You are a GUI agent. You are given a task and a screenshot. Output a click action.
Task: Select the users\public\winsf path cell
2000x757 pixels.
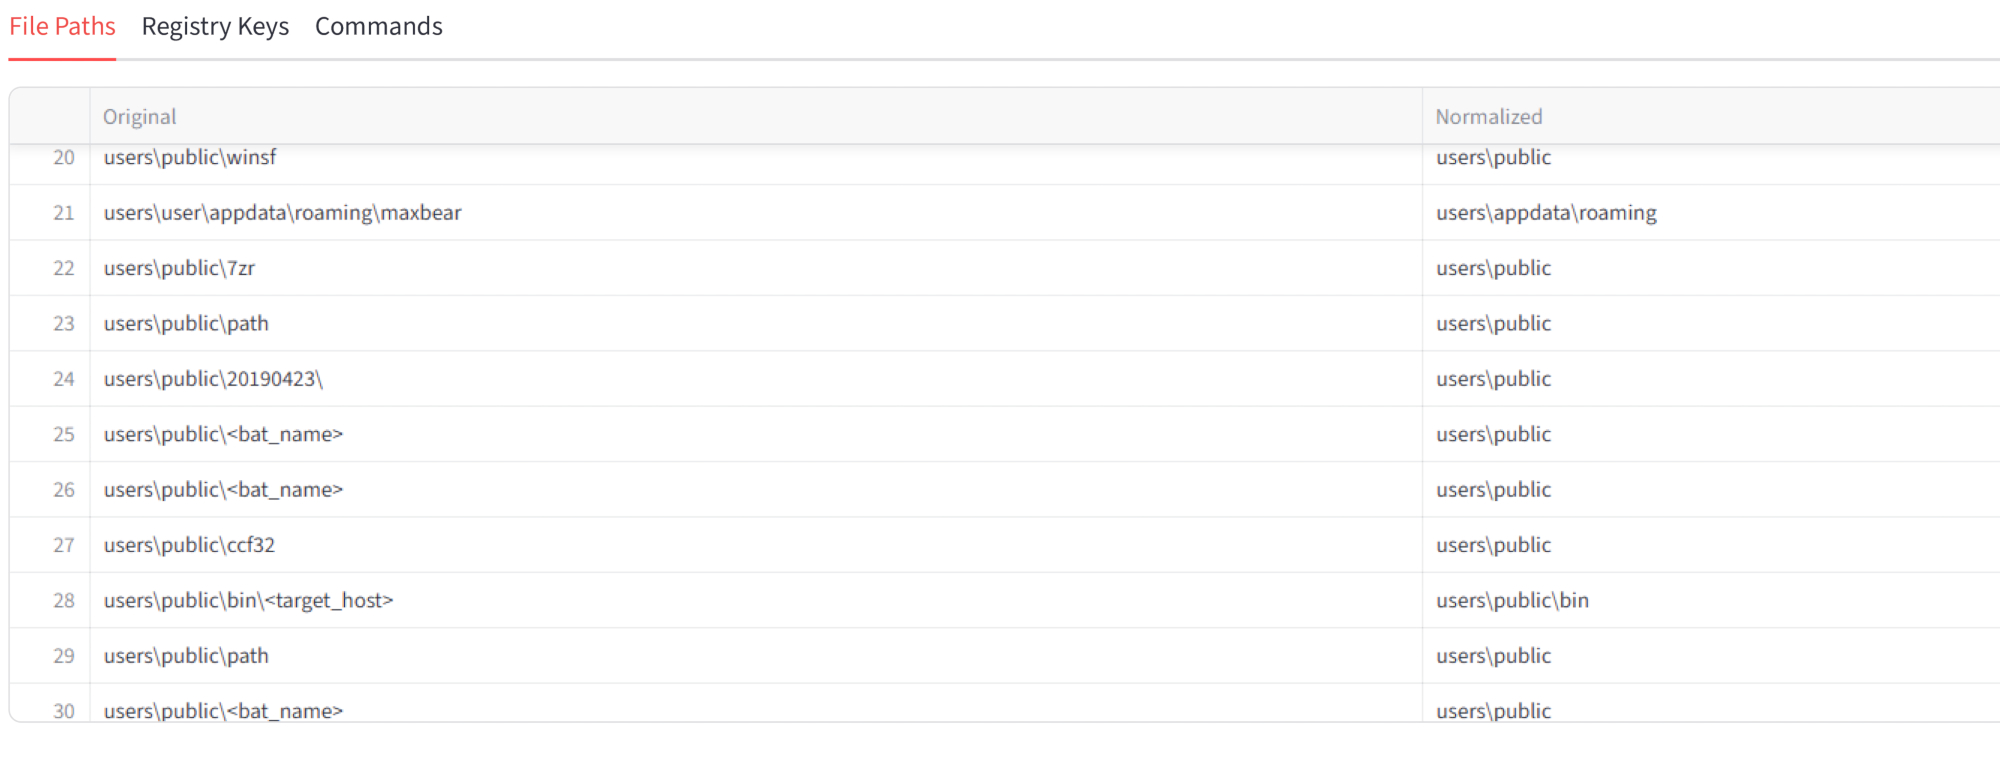pyautogui.click(x=190, y=157)
